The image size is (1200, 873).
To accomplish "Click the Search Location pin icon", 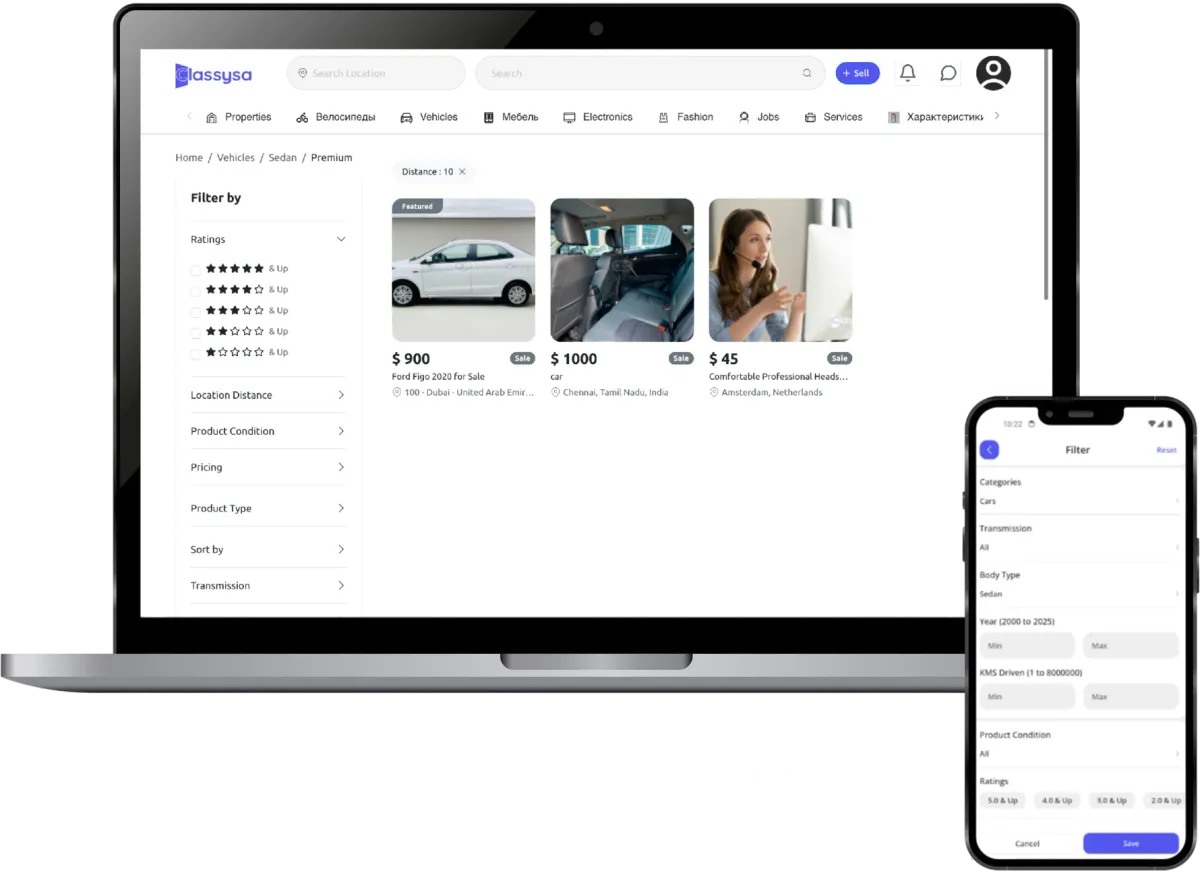I will pos(303,73).
